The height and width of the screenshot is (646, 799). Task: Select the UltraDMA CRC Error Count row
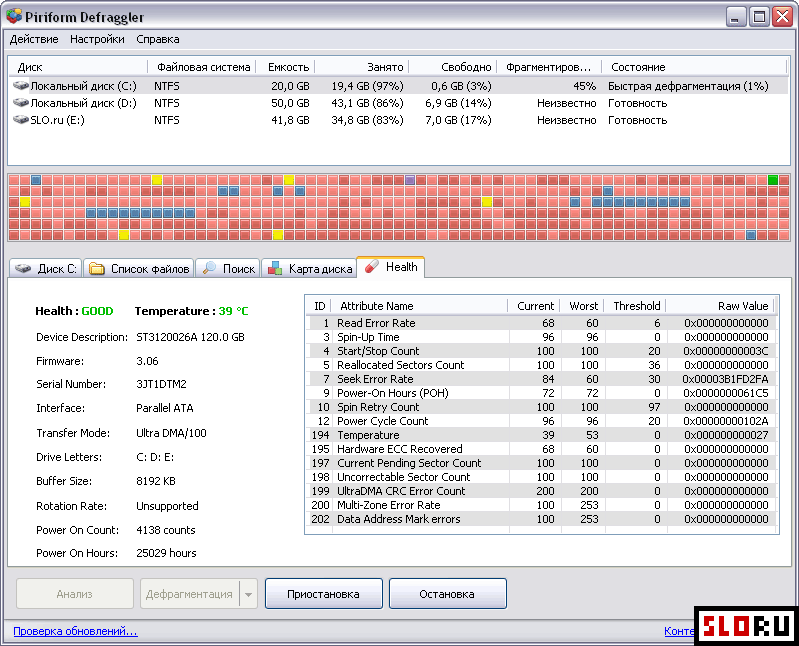pyautogui.click(x=542, y=491)
